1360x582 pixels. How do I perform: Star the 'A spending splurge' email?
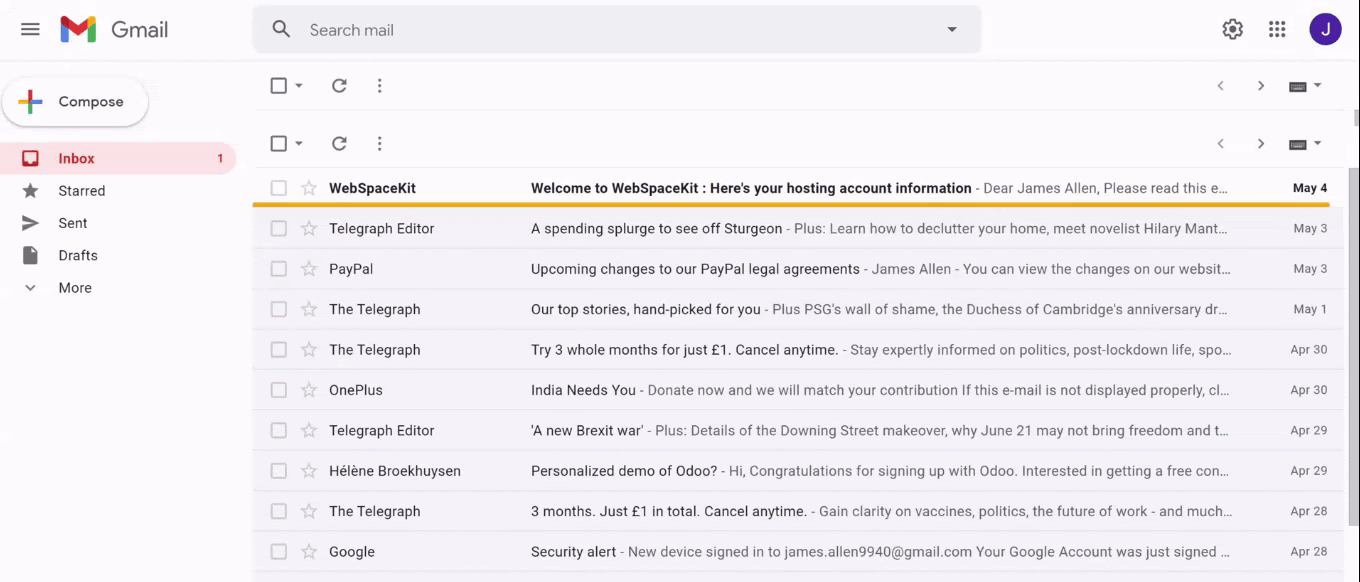point(309,229)
